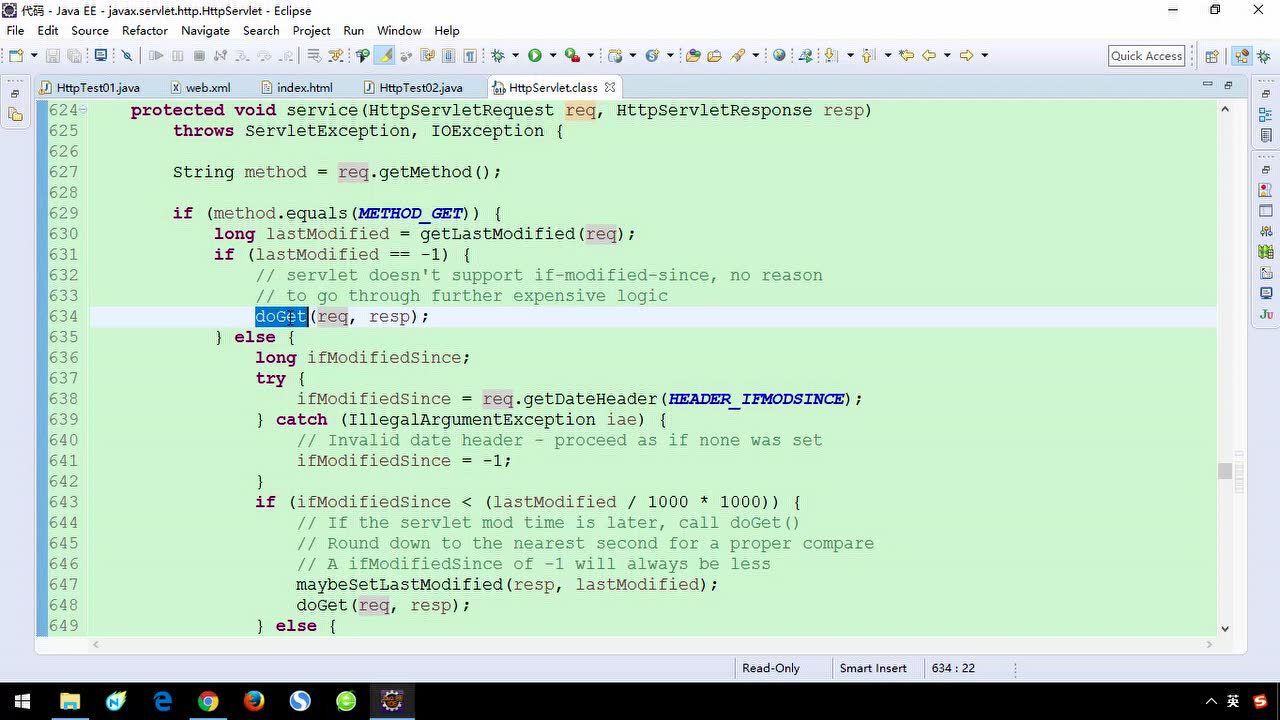The image size is (1280, 720).
Task: Click the vertical scrollbar thumb in editor
Action: click(1225, 472)
